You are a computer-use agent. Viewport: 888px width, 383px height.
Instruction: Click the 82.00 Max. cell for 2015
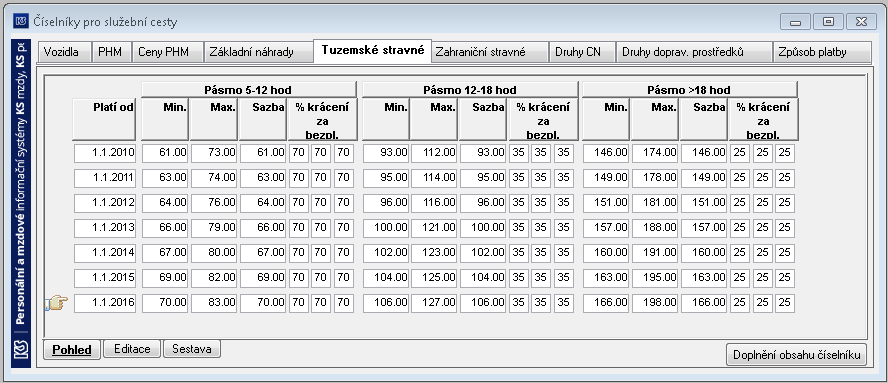click(214, 278)
